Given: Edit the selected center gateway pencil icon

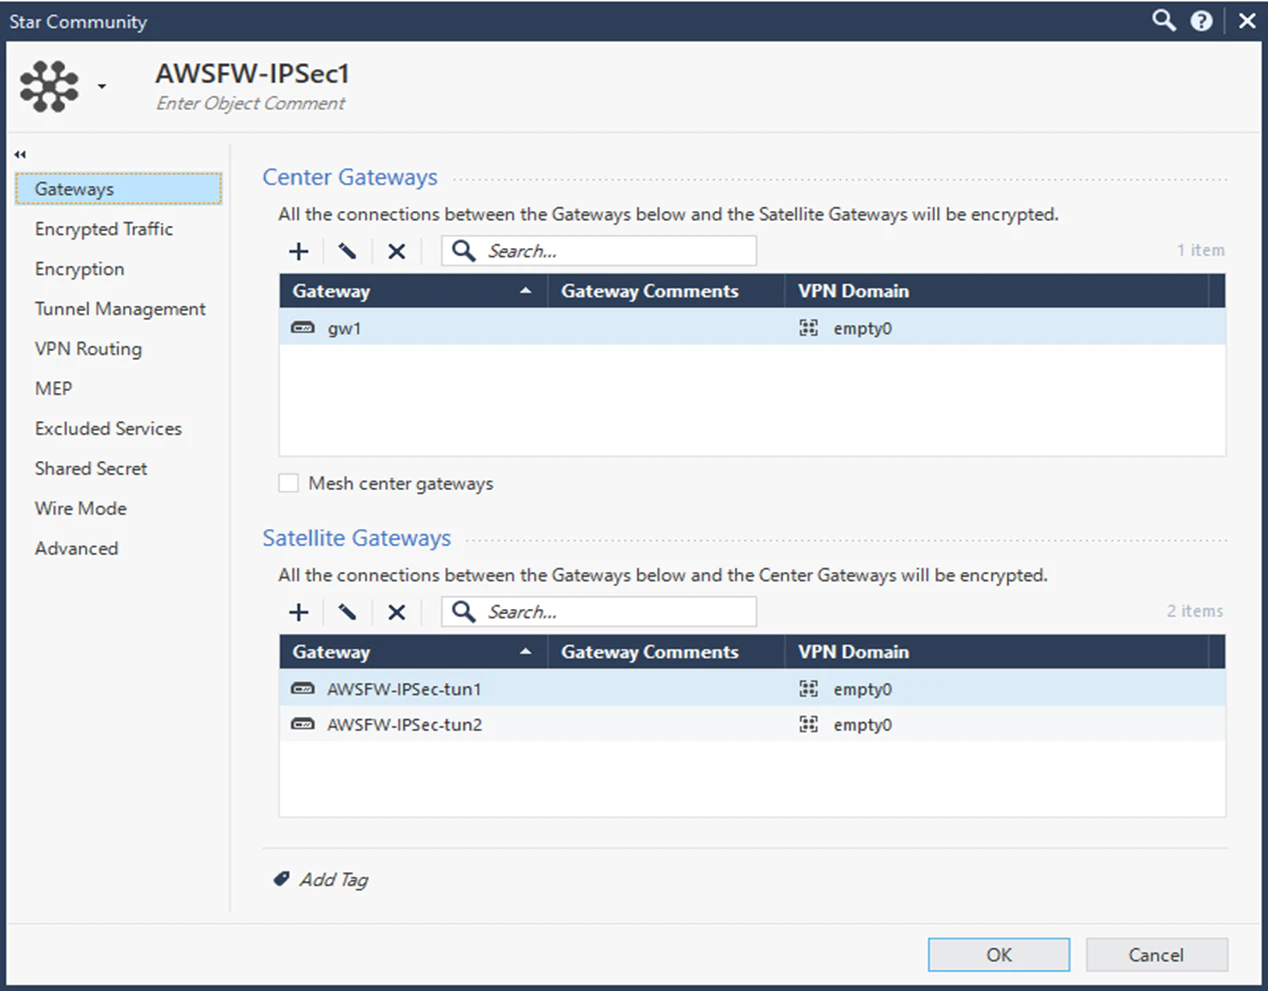Looking at the screenshot, I should pyautogui.click(x=347, y=251).
